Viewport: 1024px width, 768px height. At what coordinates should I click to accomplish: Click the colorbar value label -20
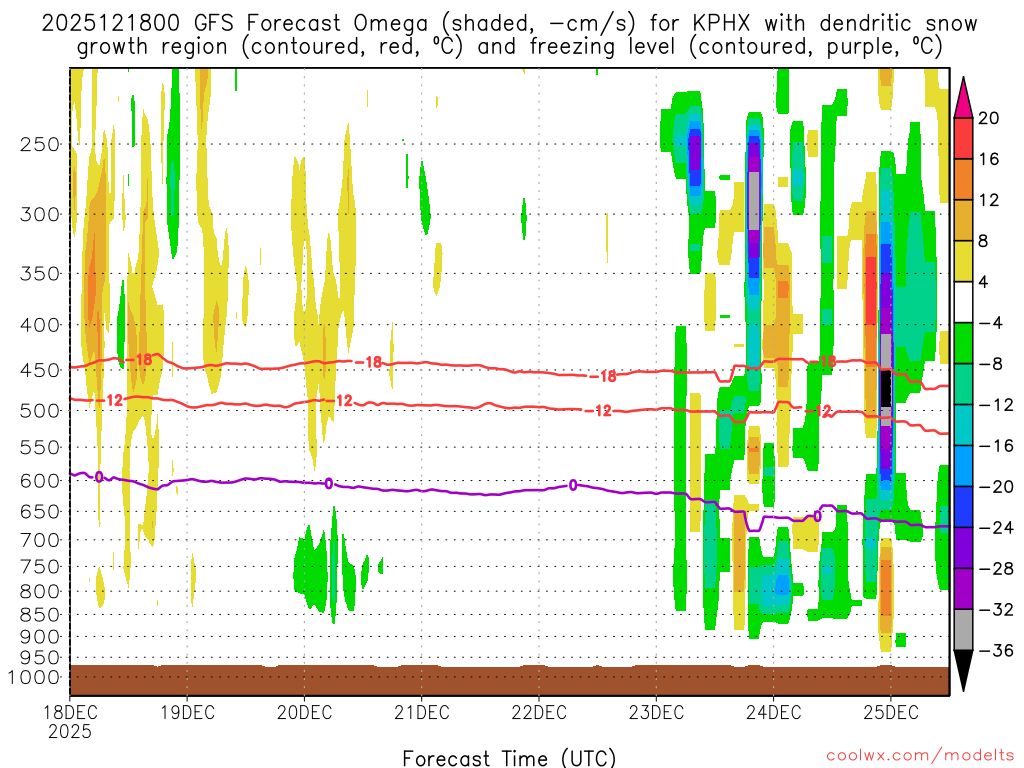(997, 487)
